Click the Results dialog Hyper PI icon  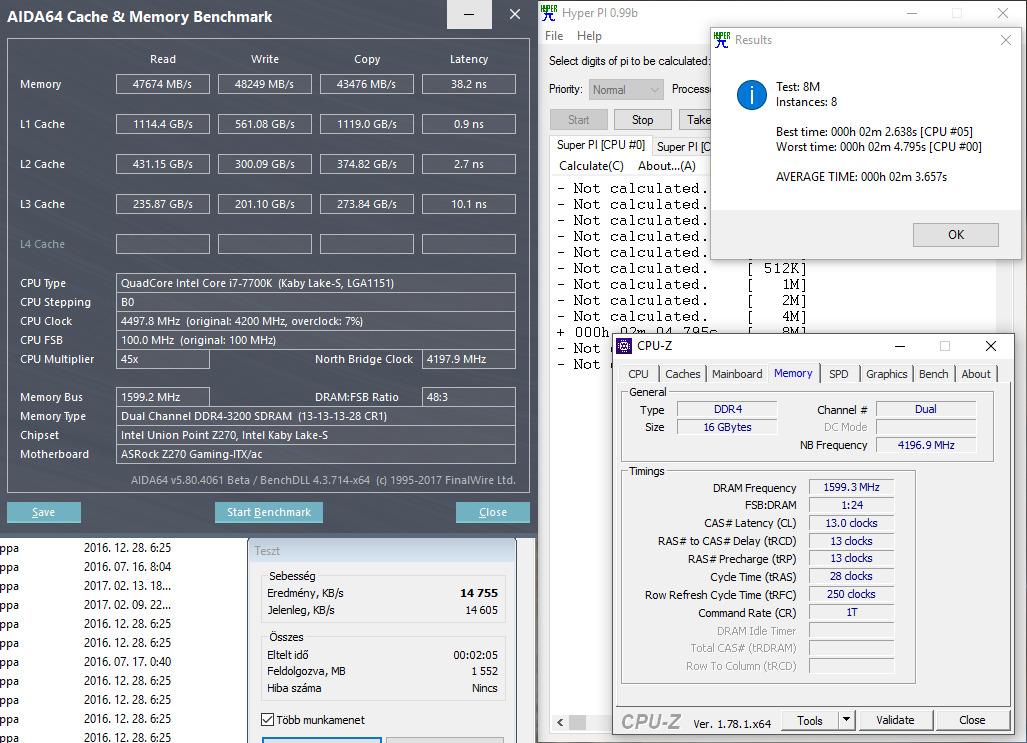click(x=722, y=39)
